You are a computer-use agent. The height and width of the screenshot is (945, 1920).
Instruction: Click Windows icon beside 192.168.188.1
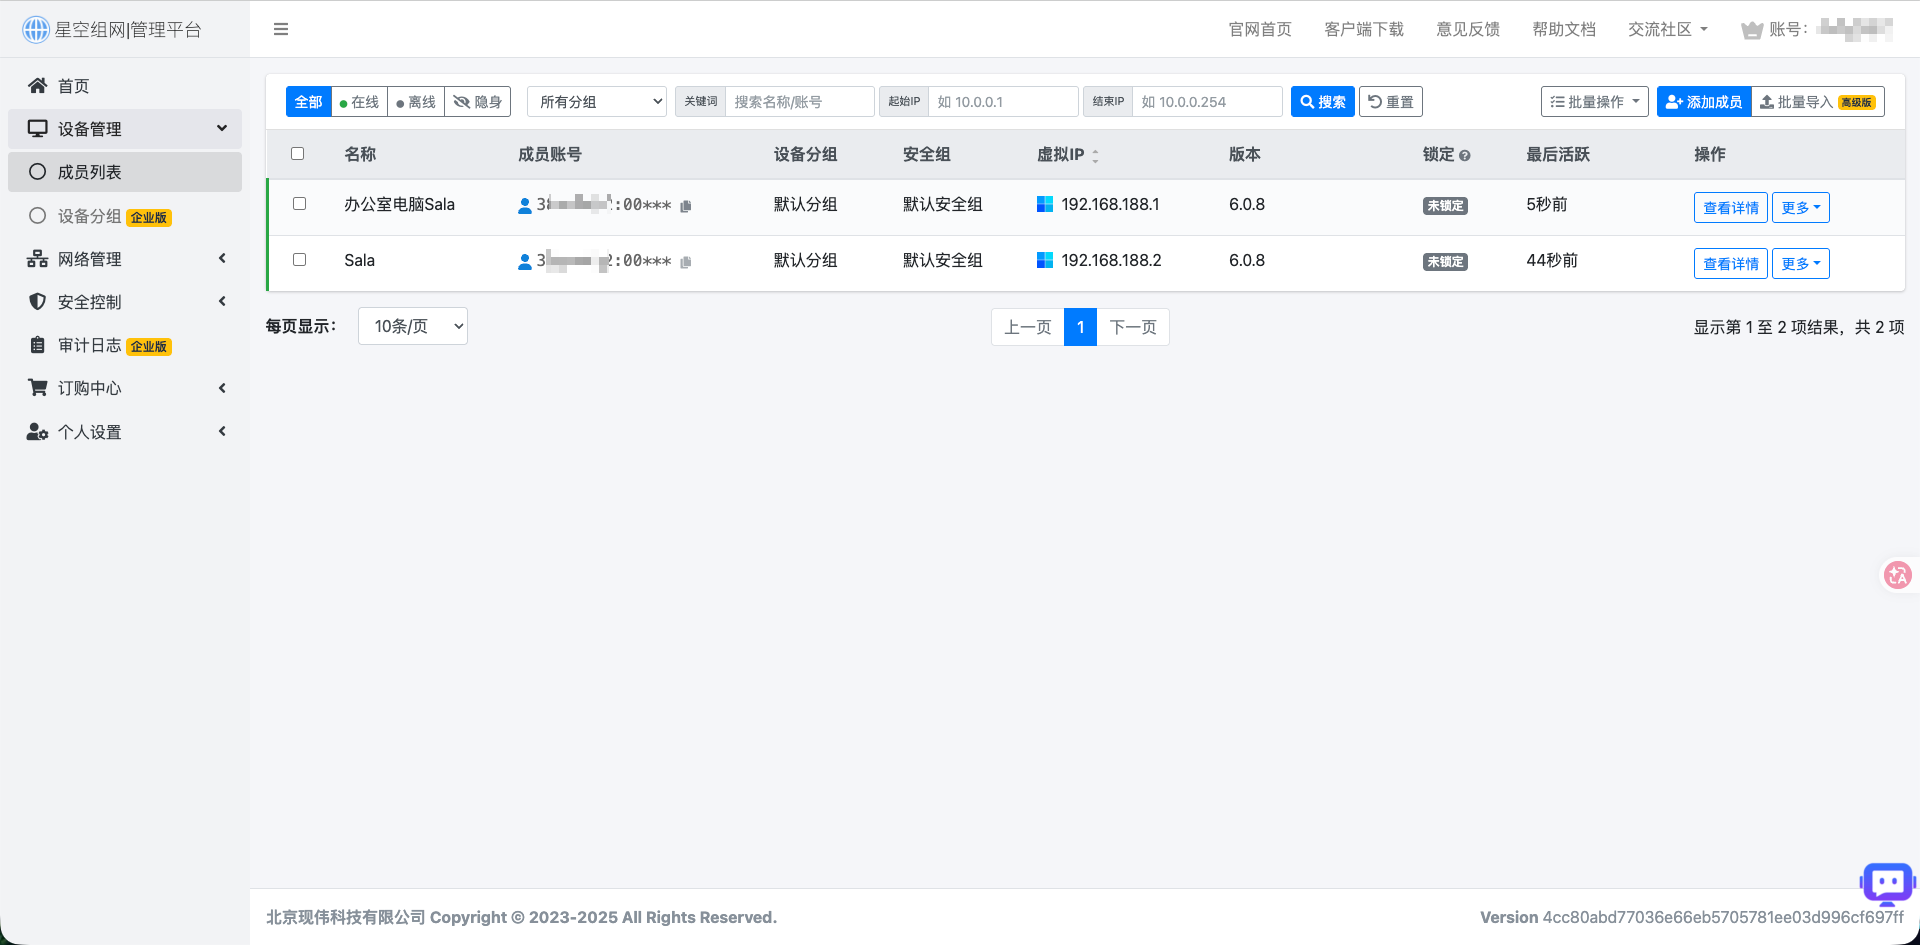pyautogui.click(x=1045, y=204)
